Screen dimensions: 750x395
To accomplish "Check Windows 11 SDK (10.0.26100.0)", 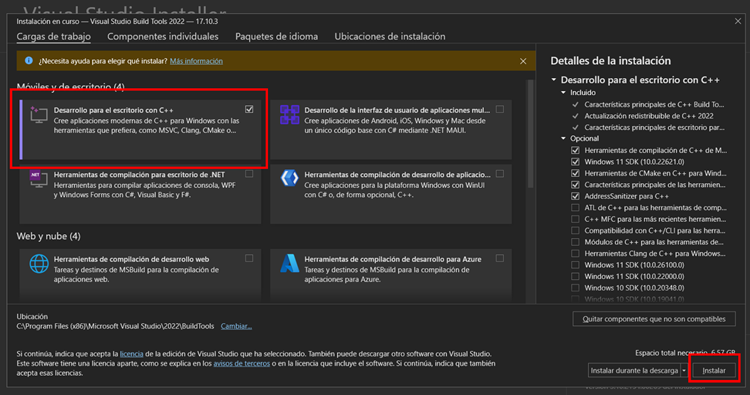I will pos(575,265).
